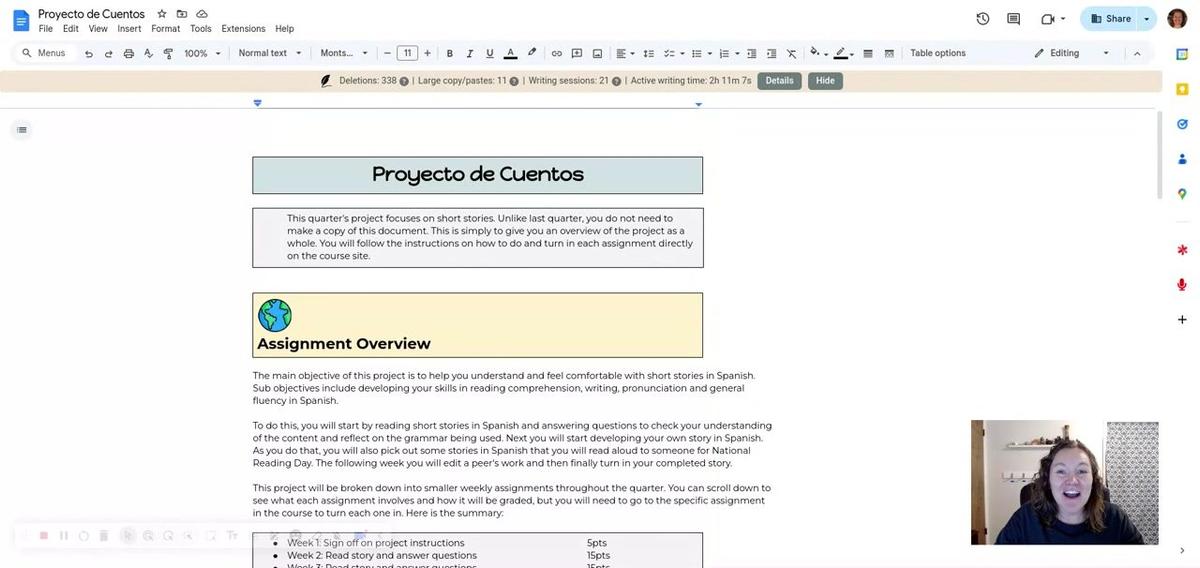Click the font size field showing 11
The height and width of the screenshot is (568, 1200).
tap(407, 54)
